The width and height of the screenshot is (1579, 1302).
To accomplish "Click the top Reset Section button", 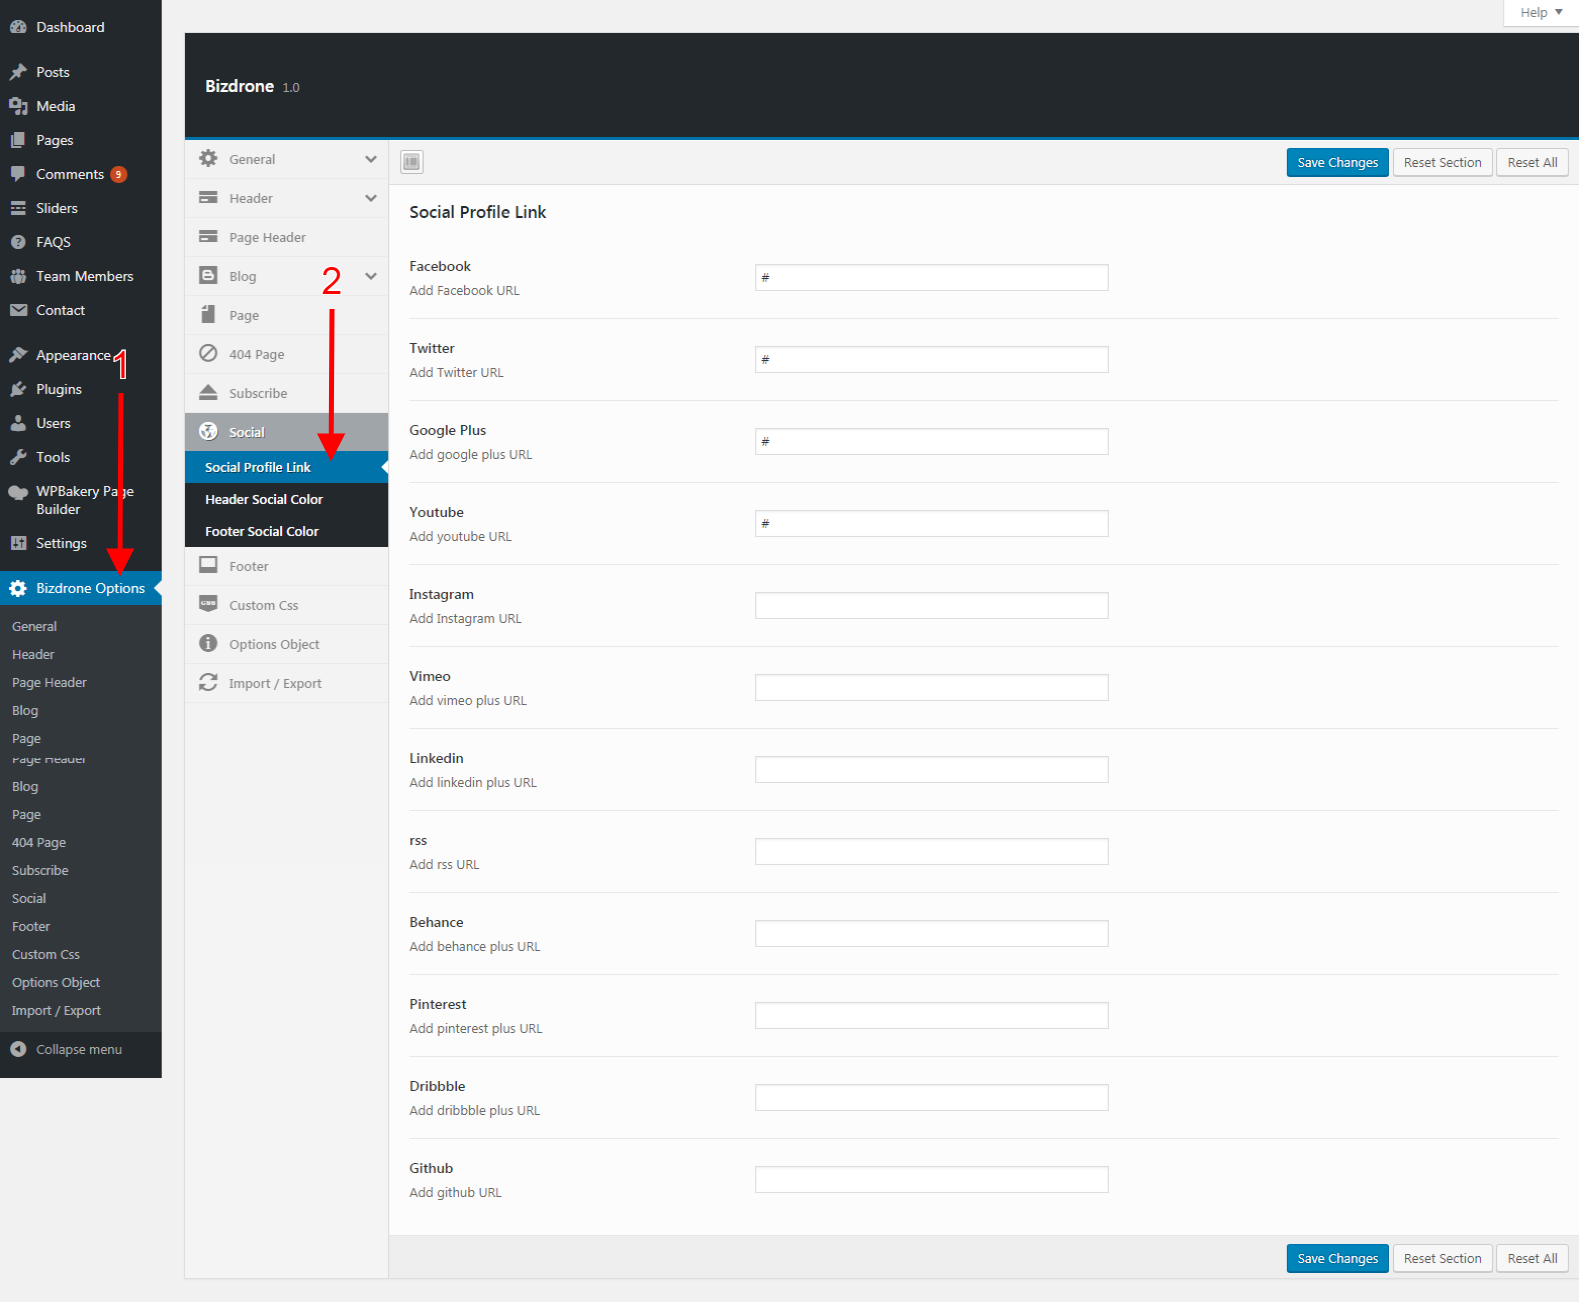I will 1442,162.
